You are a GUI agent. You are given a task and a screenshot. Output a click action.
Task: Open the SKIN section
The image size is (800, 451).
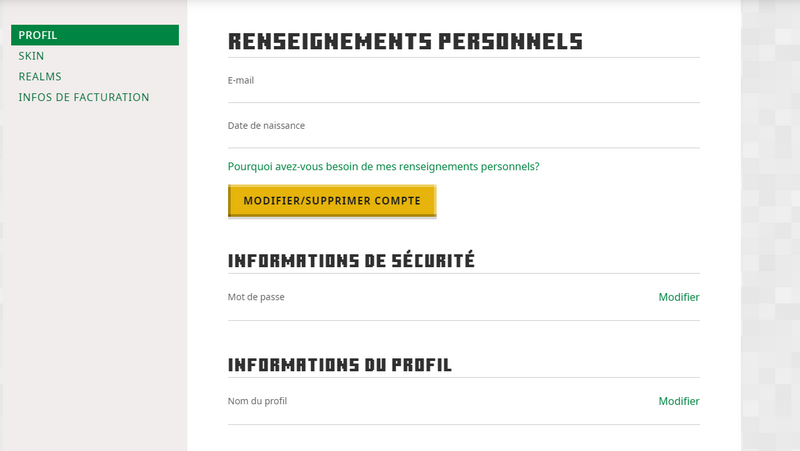click(31, 56)
